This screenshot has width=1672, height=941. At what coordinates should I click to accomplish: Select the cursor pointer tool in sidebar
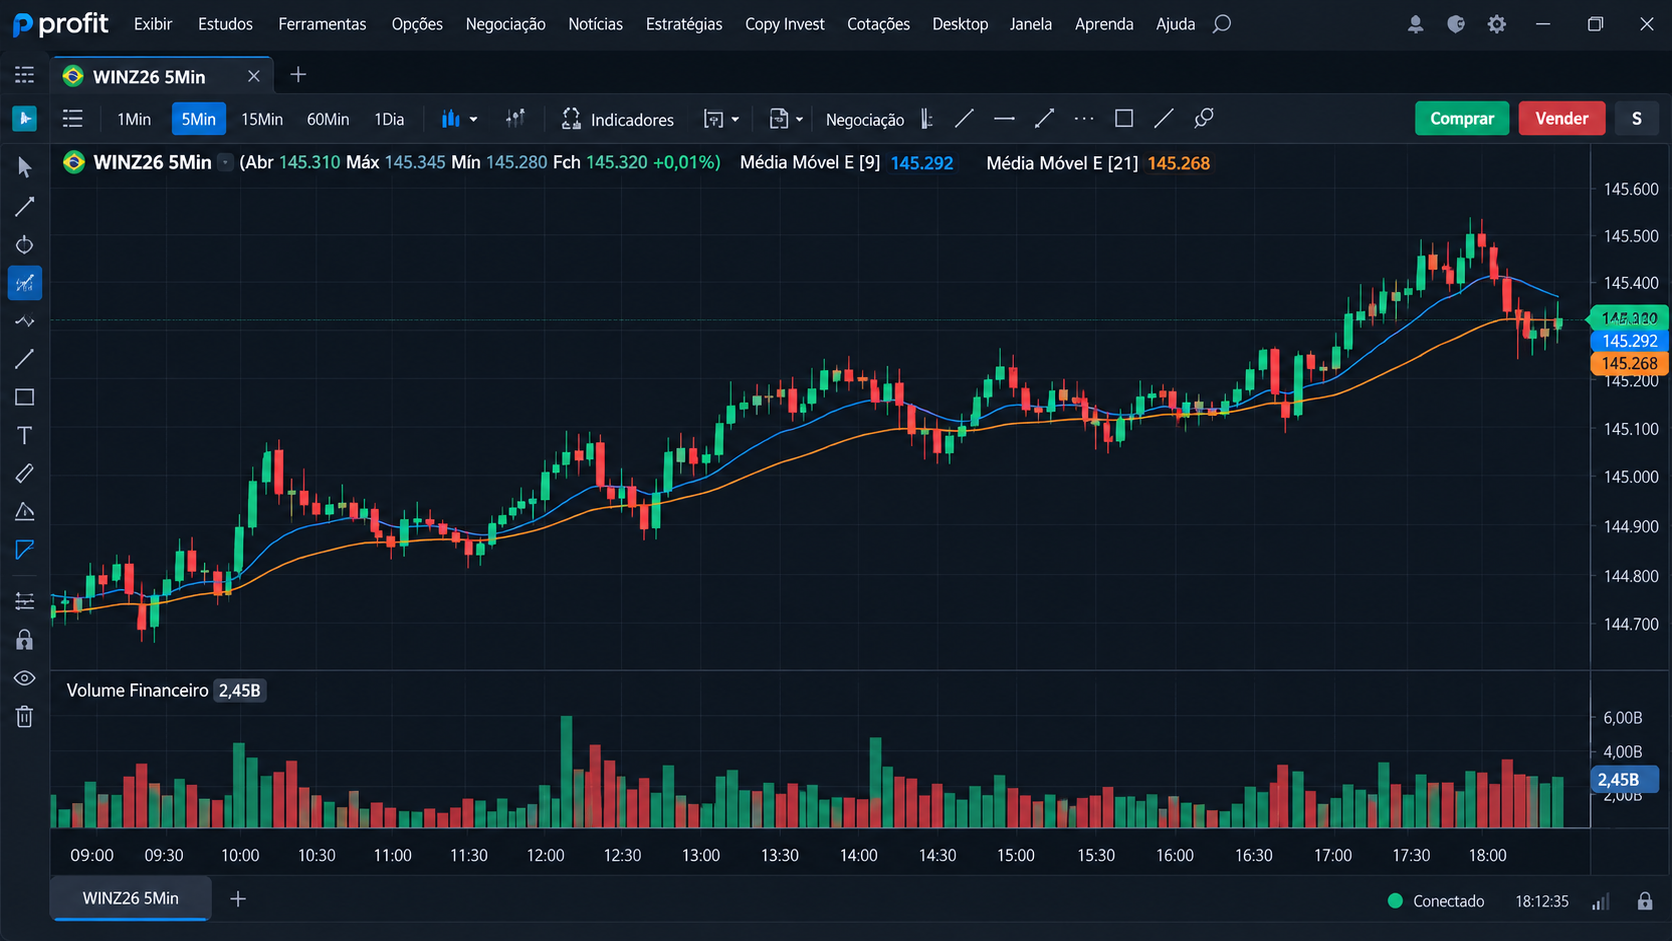pyautogui.click(x=25, y=167)
